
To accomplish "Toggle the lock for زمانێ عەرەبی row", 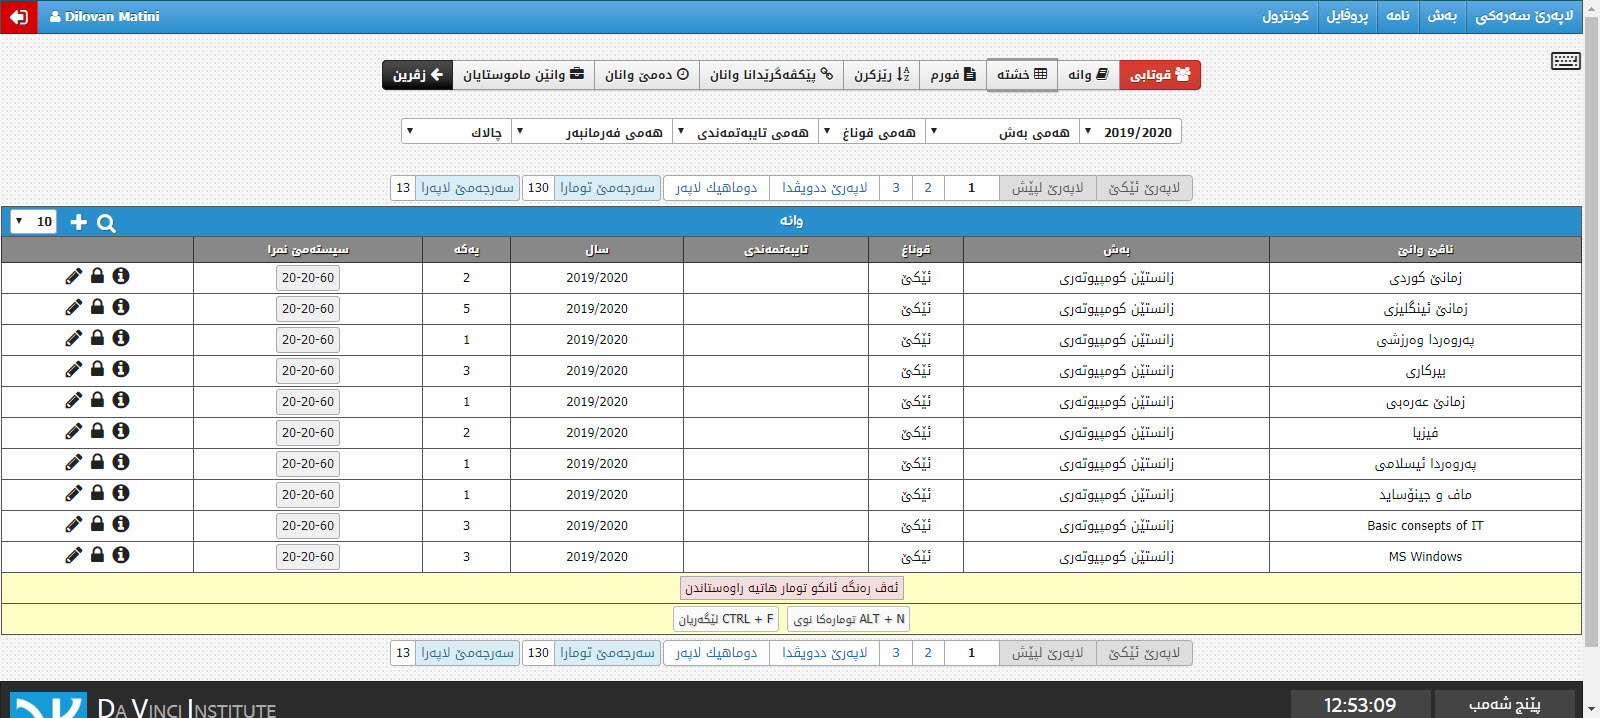I will pos(97,401).
